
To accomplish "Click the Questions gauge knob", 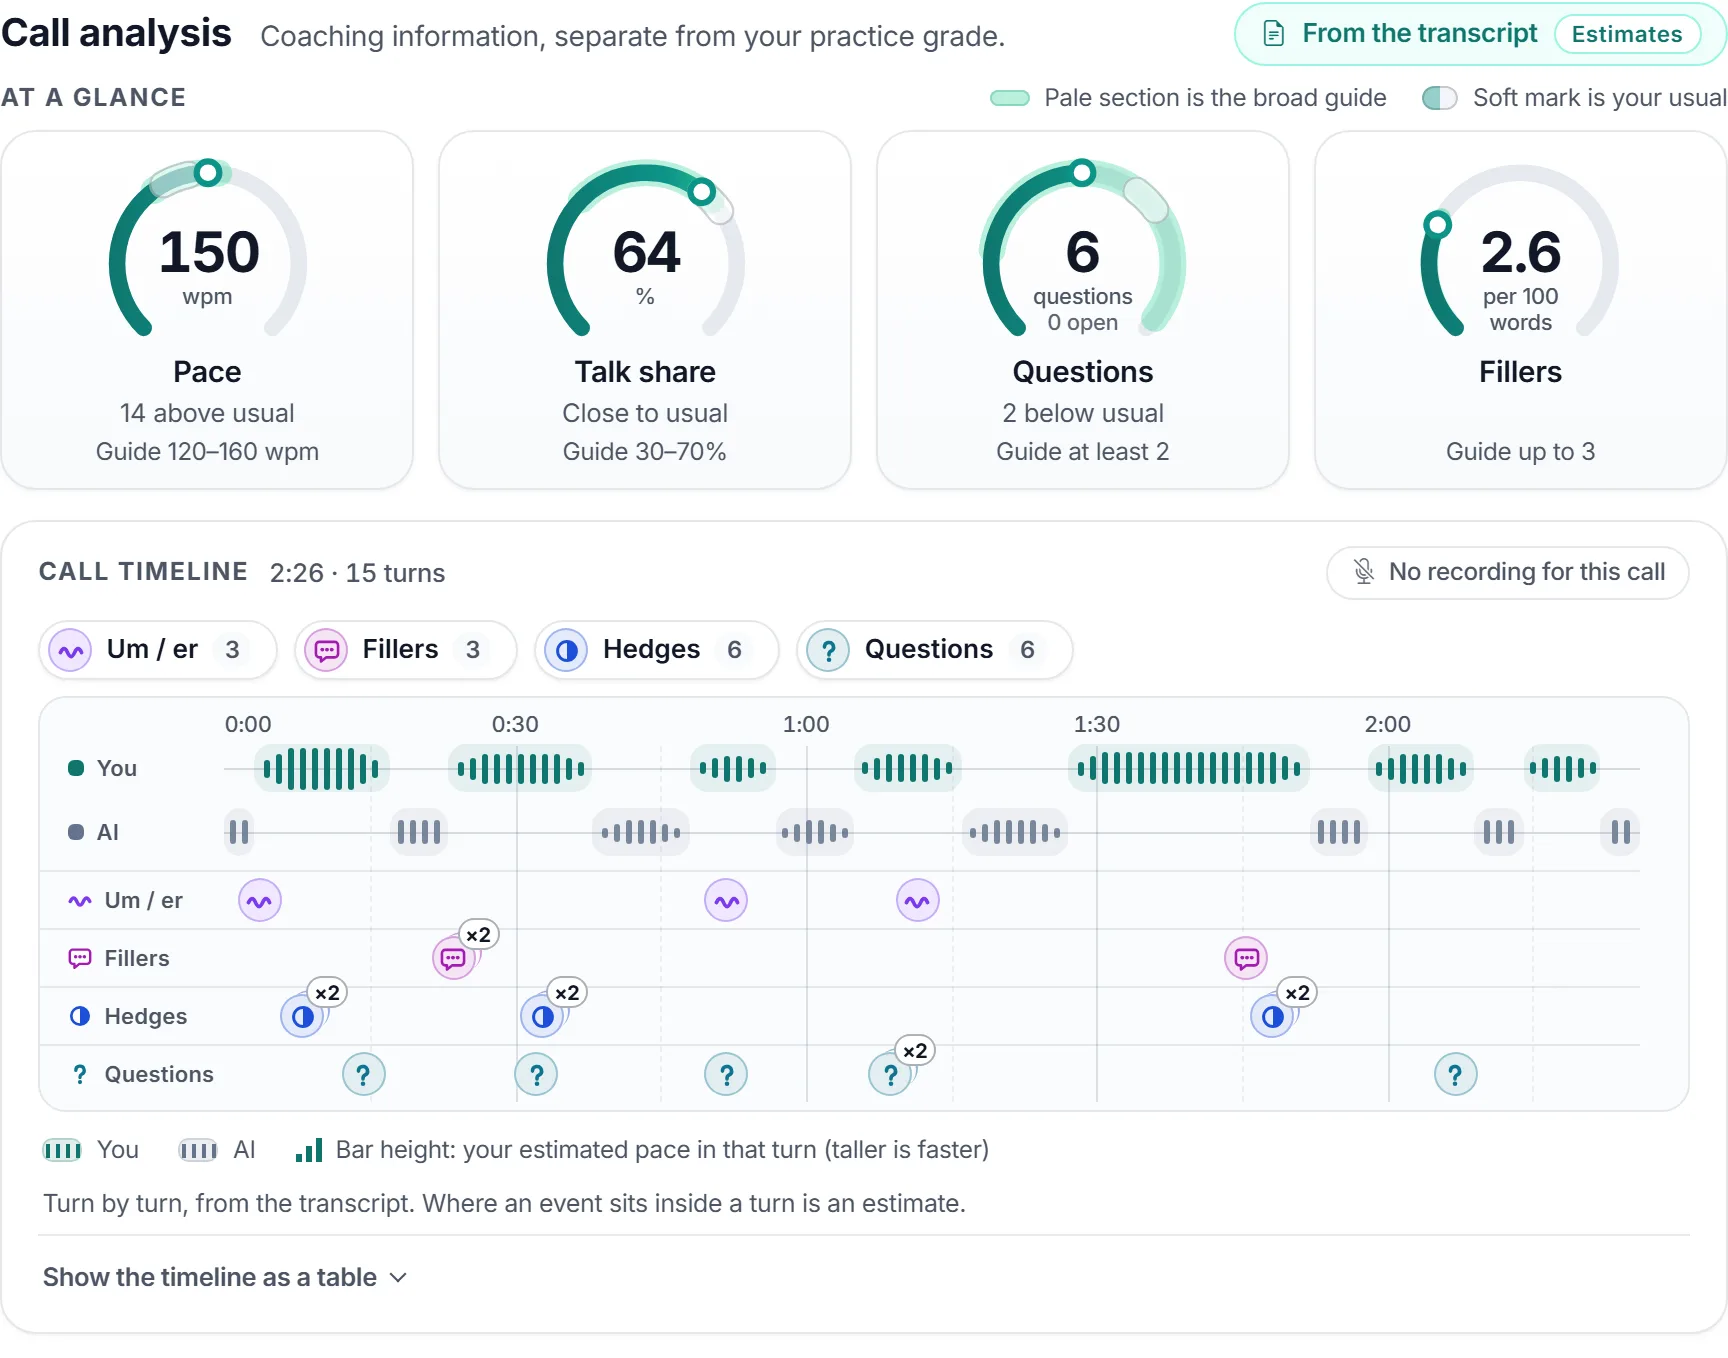I will click(1083, 173).
